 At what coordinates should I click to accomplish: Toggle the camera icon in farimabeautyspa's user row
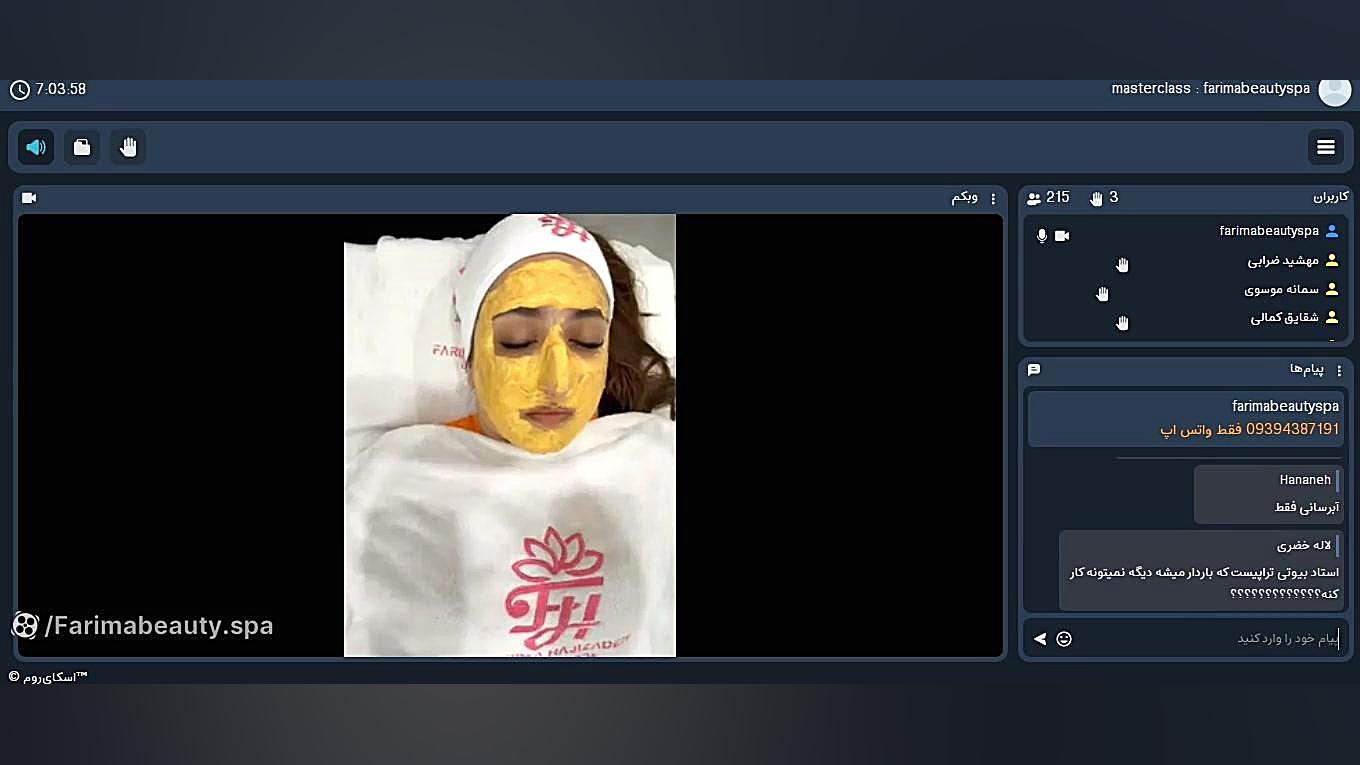coord(1062,236)
